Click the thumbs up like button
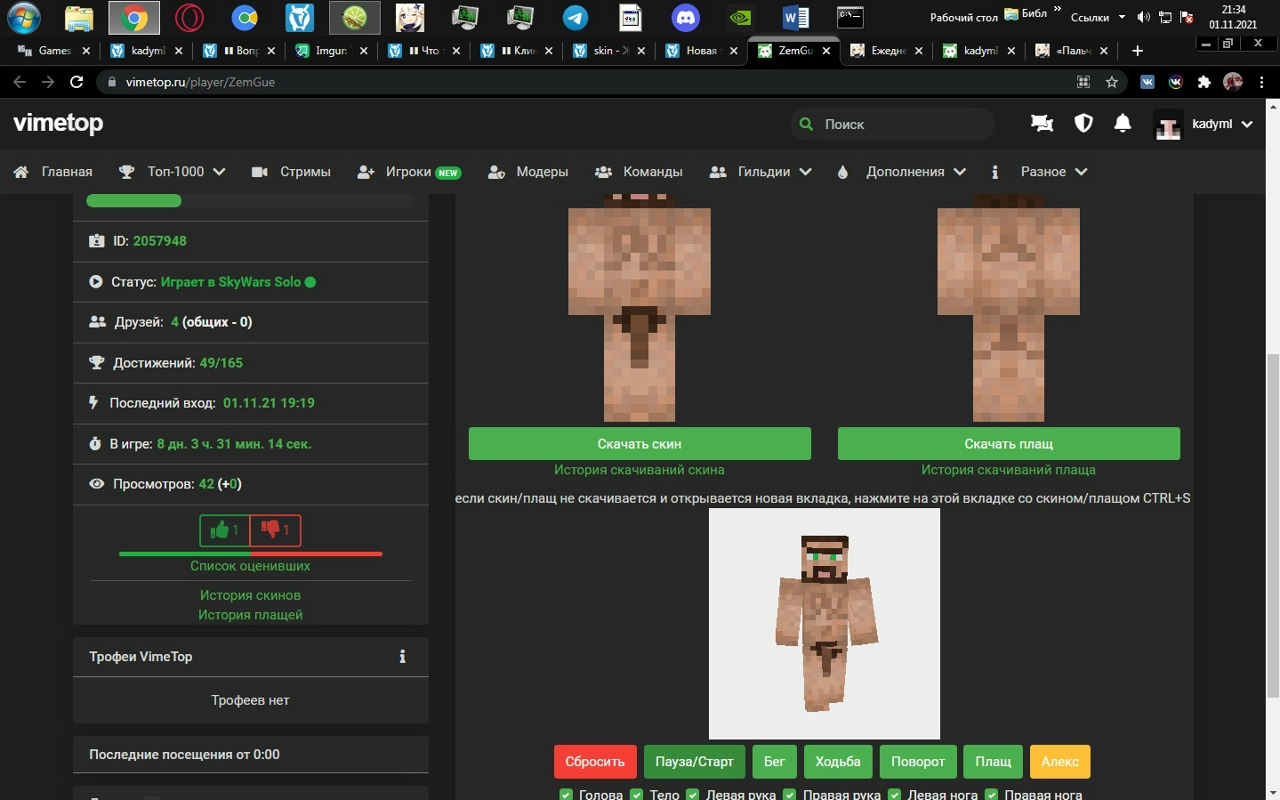The width and height of the screenshot is (1280, 800). click(225, 530)
